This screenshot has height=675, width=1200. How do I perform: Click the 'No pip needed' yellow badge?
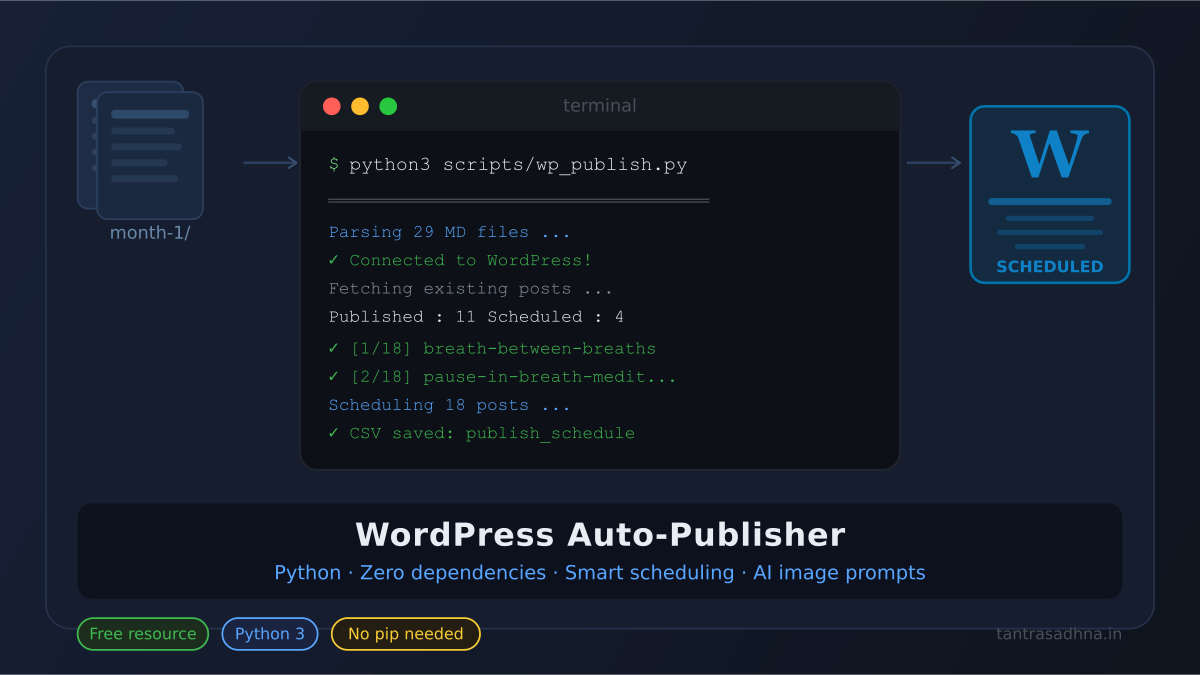click(406, 634)
